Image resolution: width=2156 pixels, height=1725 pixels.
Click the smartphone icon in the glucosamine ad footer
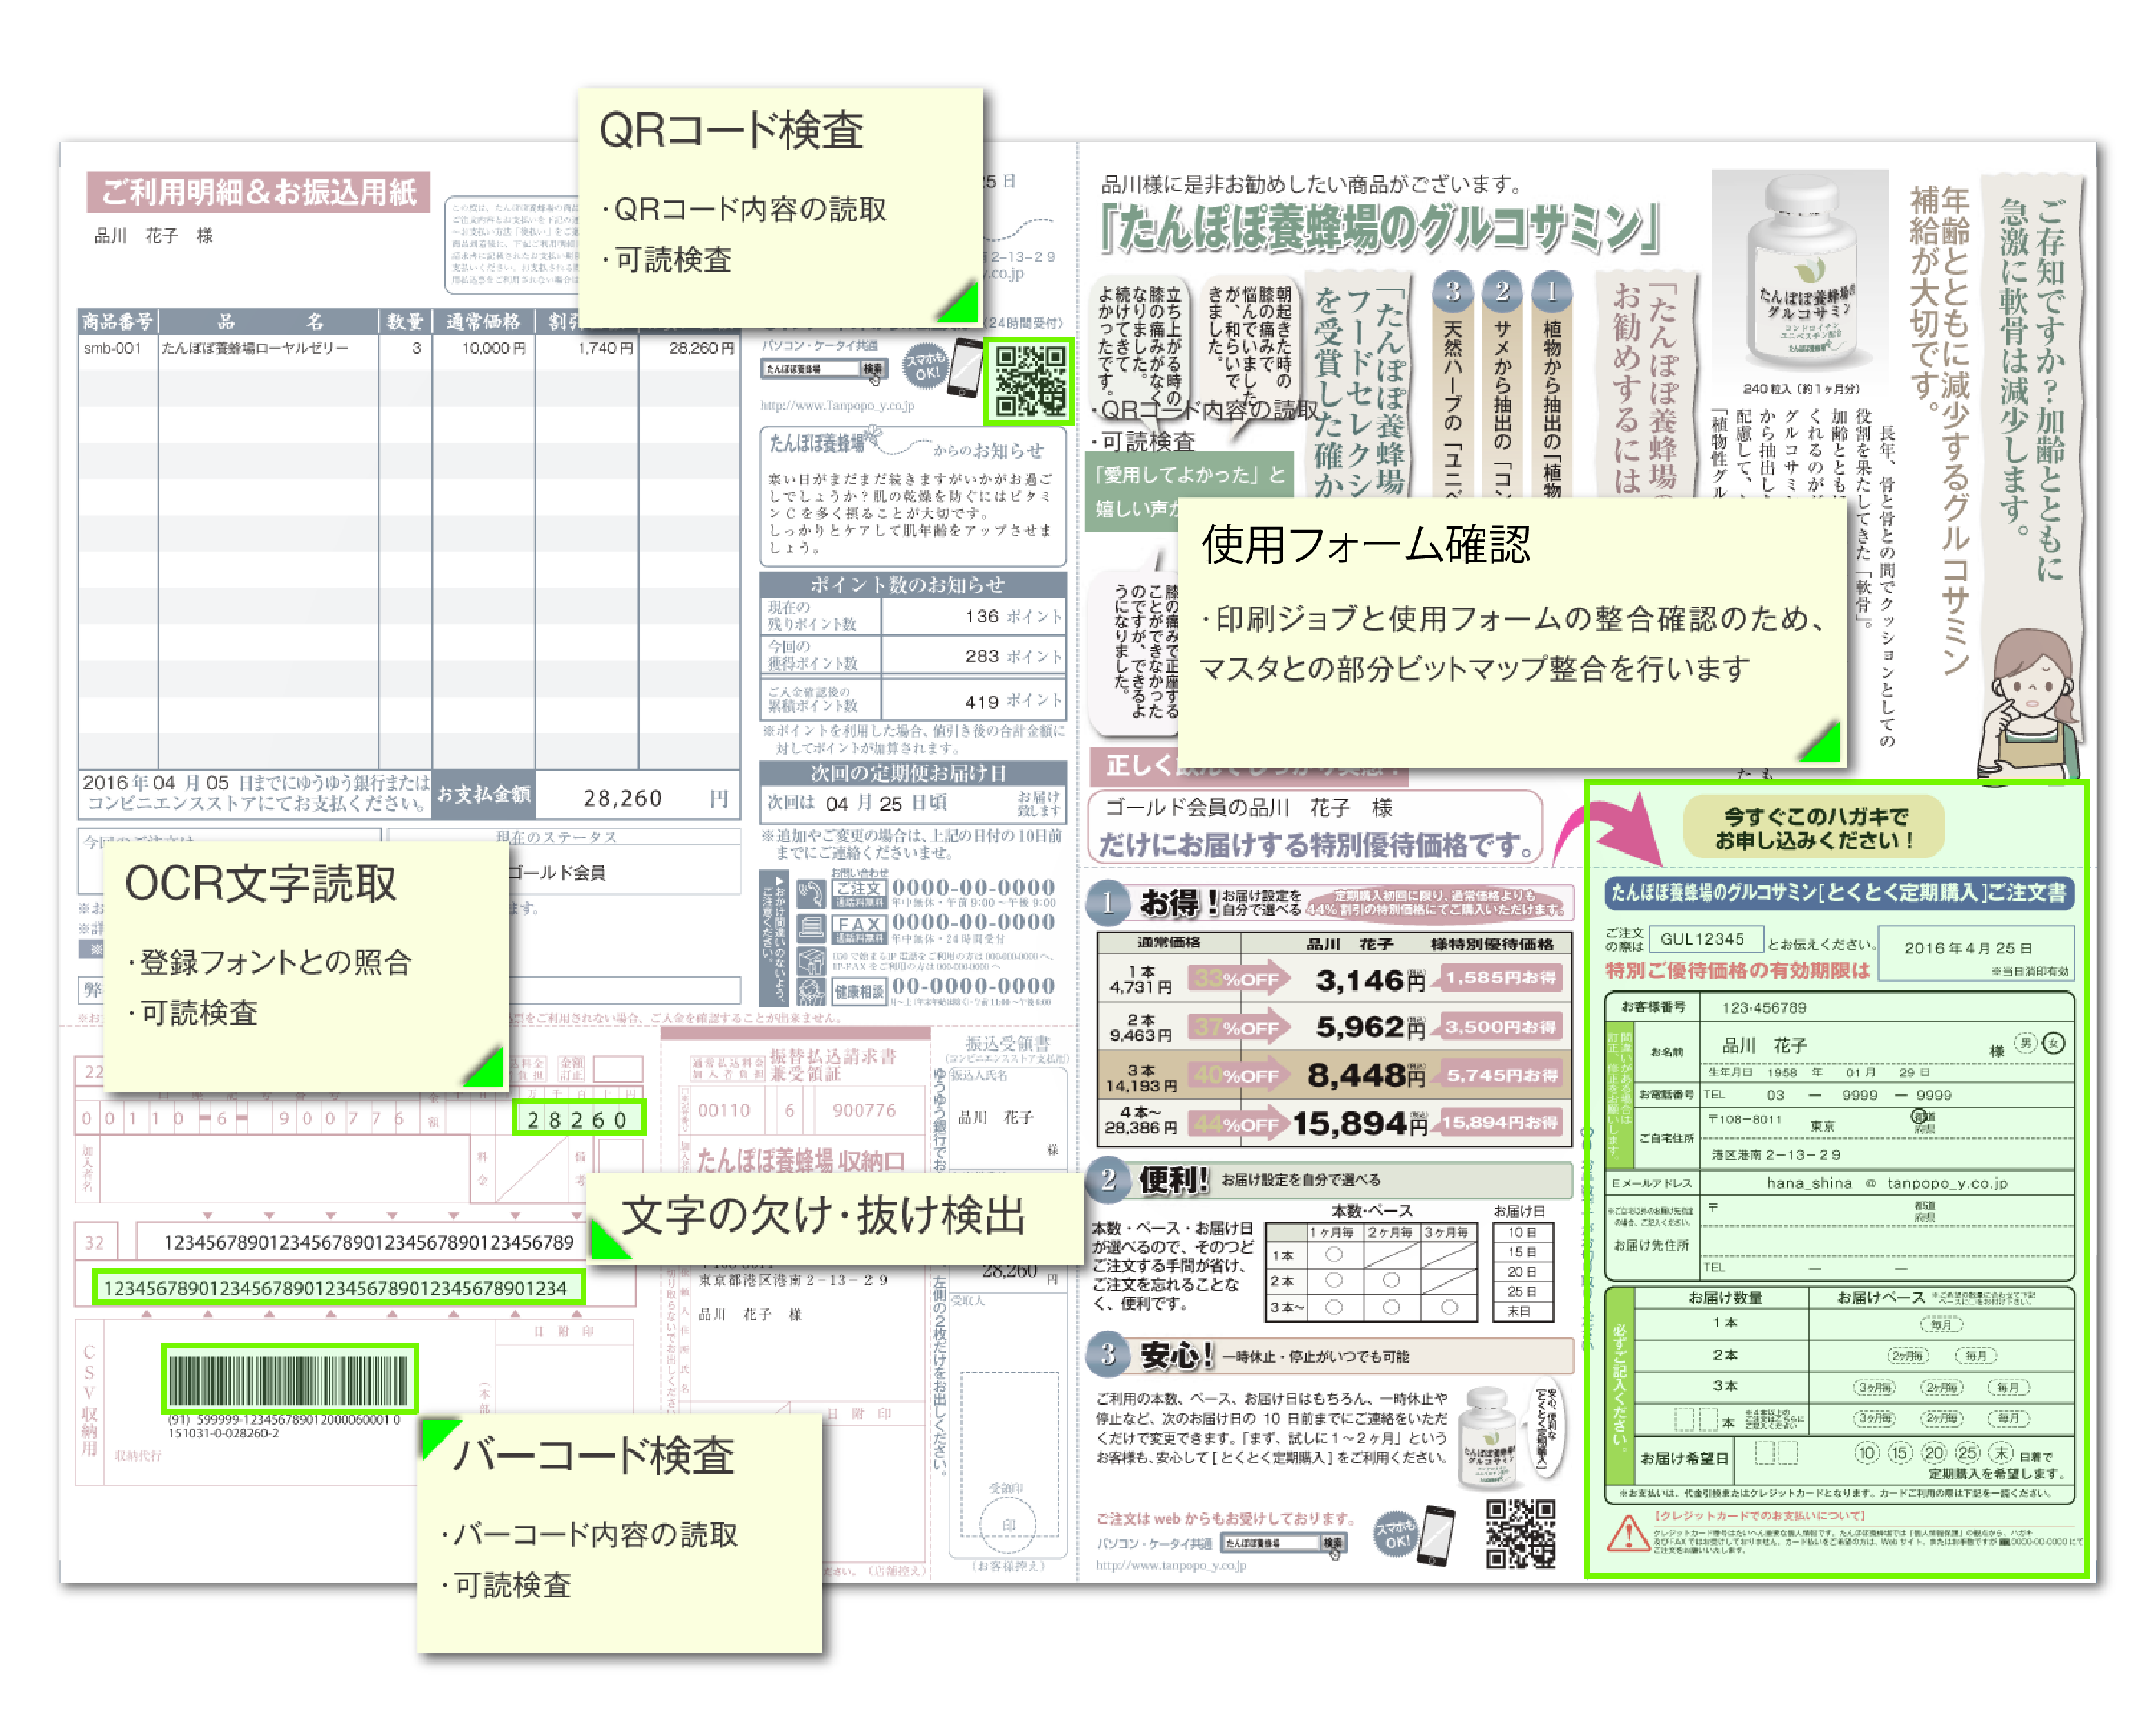click(x=1437, y=1535)
